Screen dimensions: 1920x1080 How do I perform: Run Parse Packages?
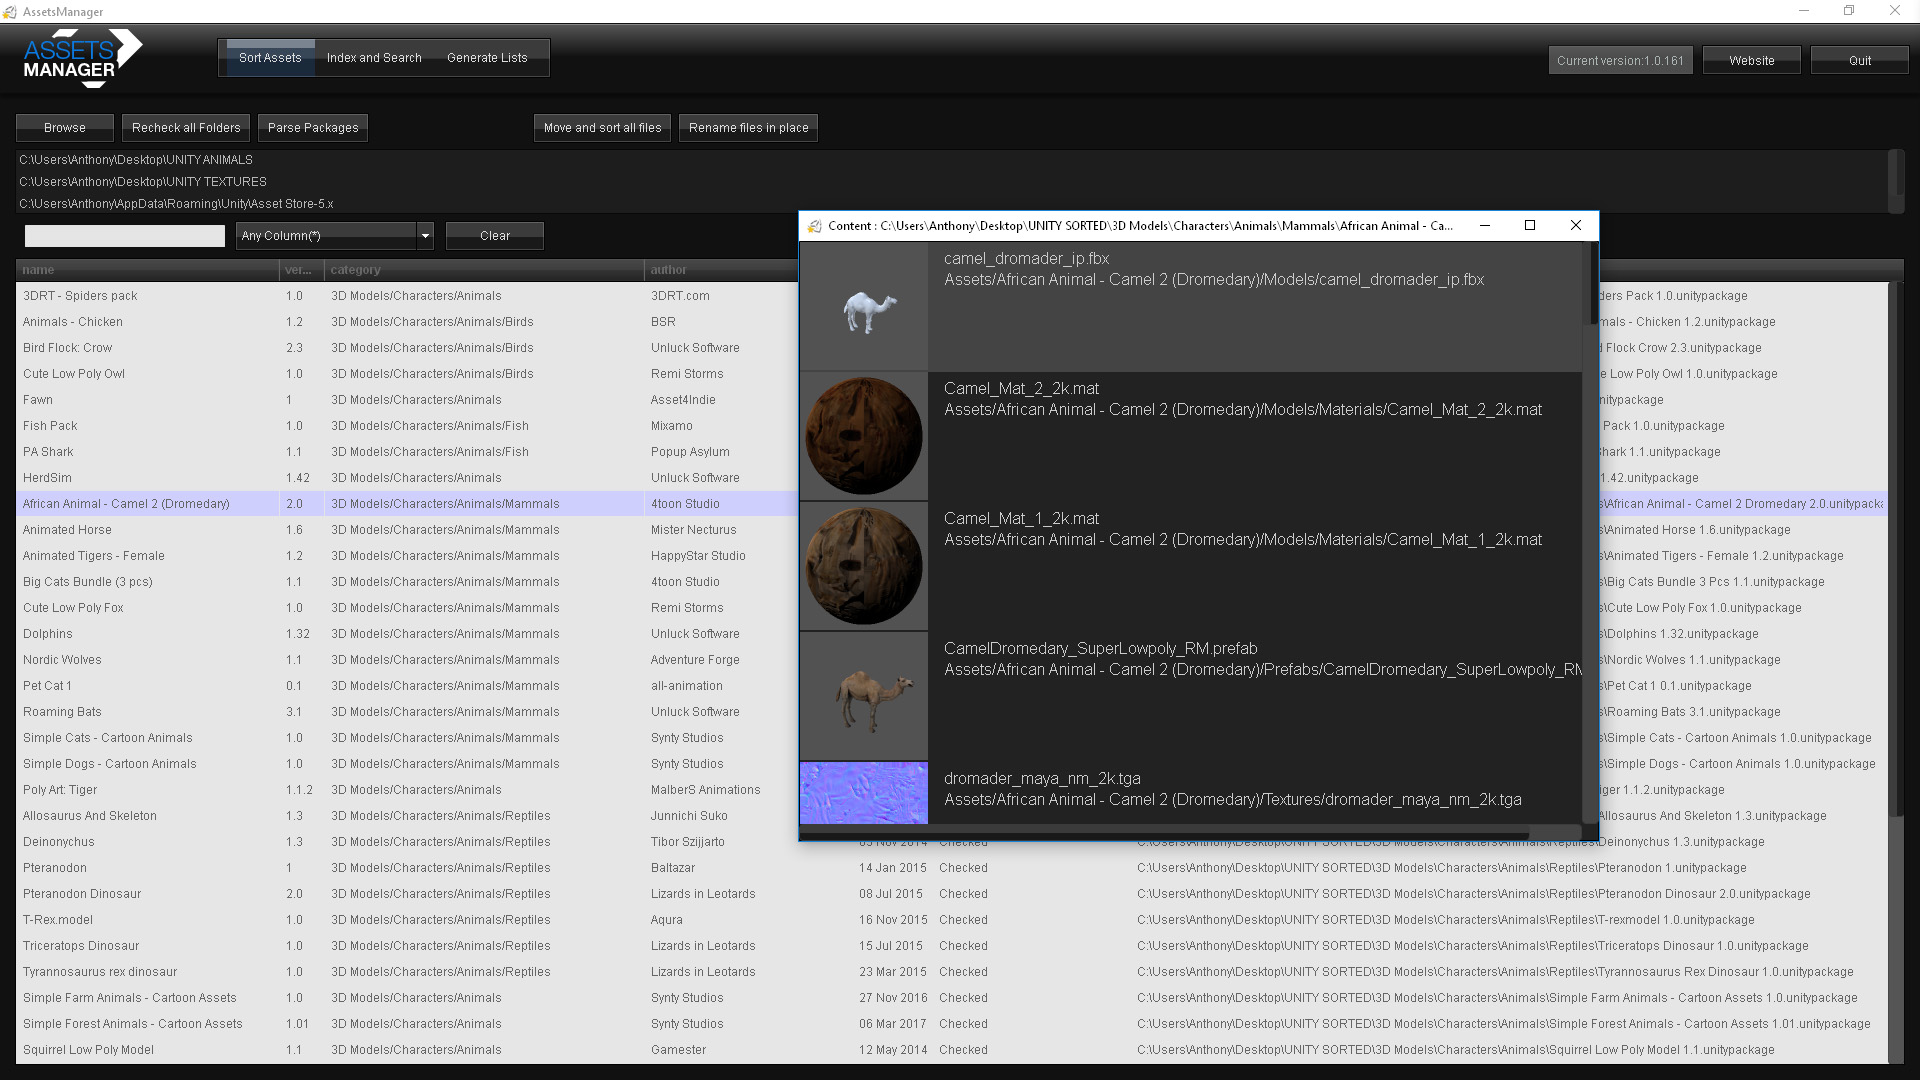pos(312,127)
